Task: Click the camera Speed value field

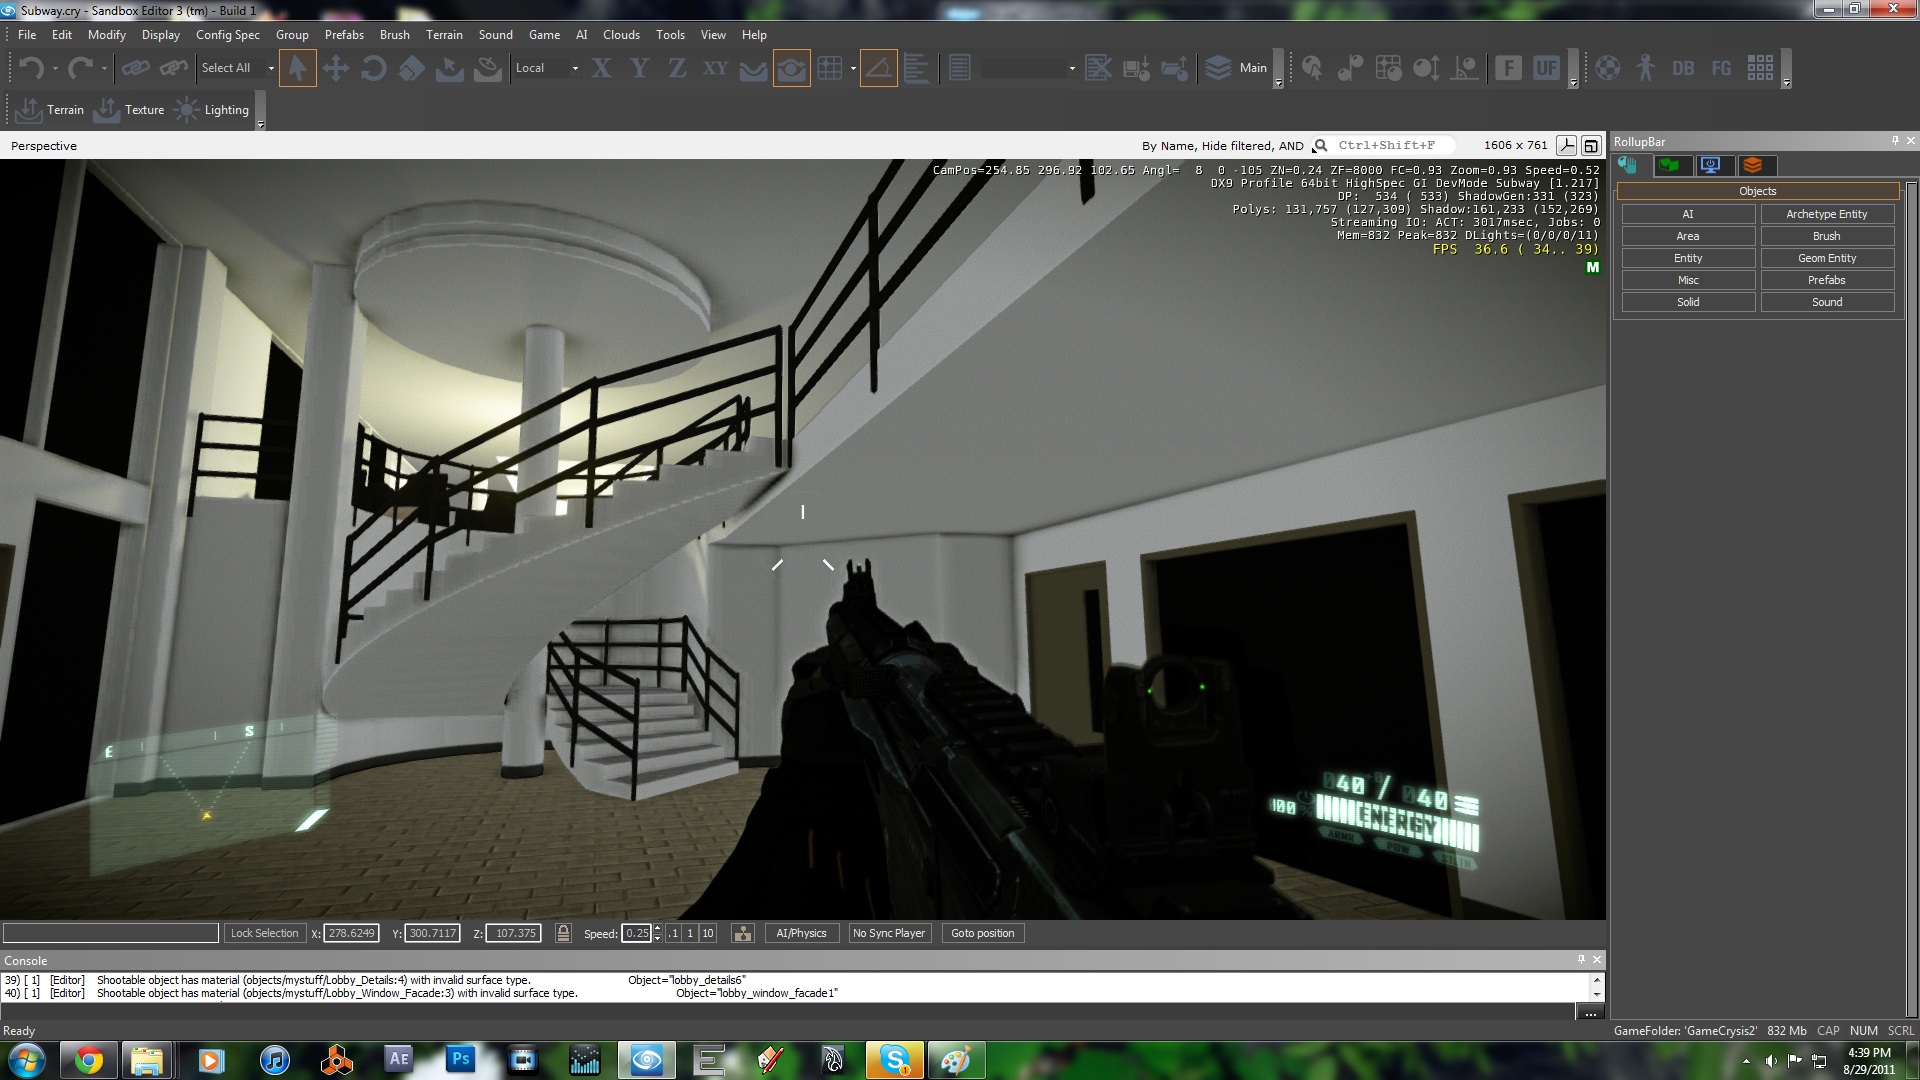Action: pyautogui.click(x=636, y=933)
